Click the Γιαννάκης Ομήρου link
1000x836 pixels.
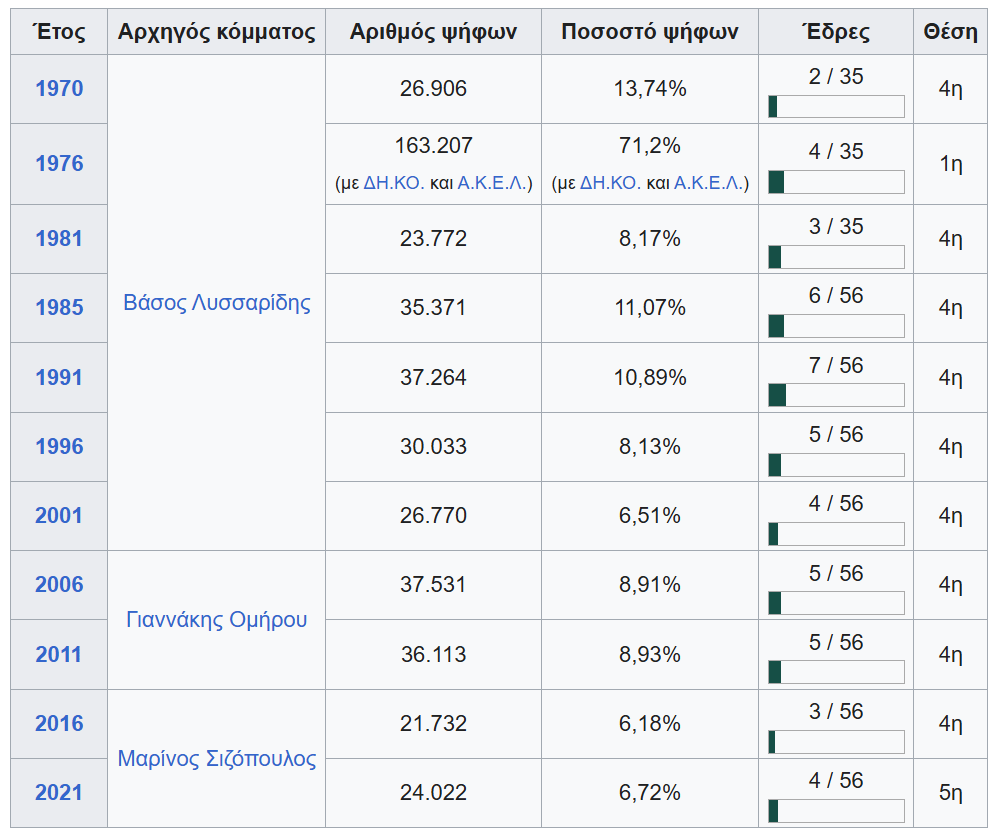coord(217,620)
